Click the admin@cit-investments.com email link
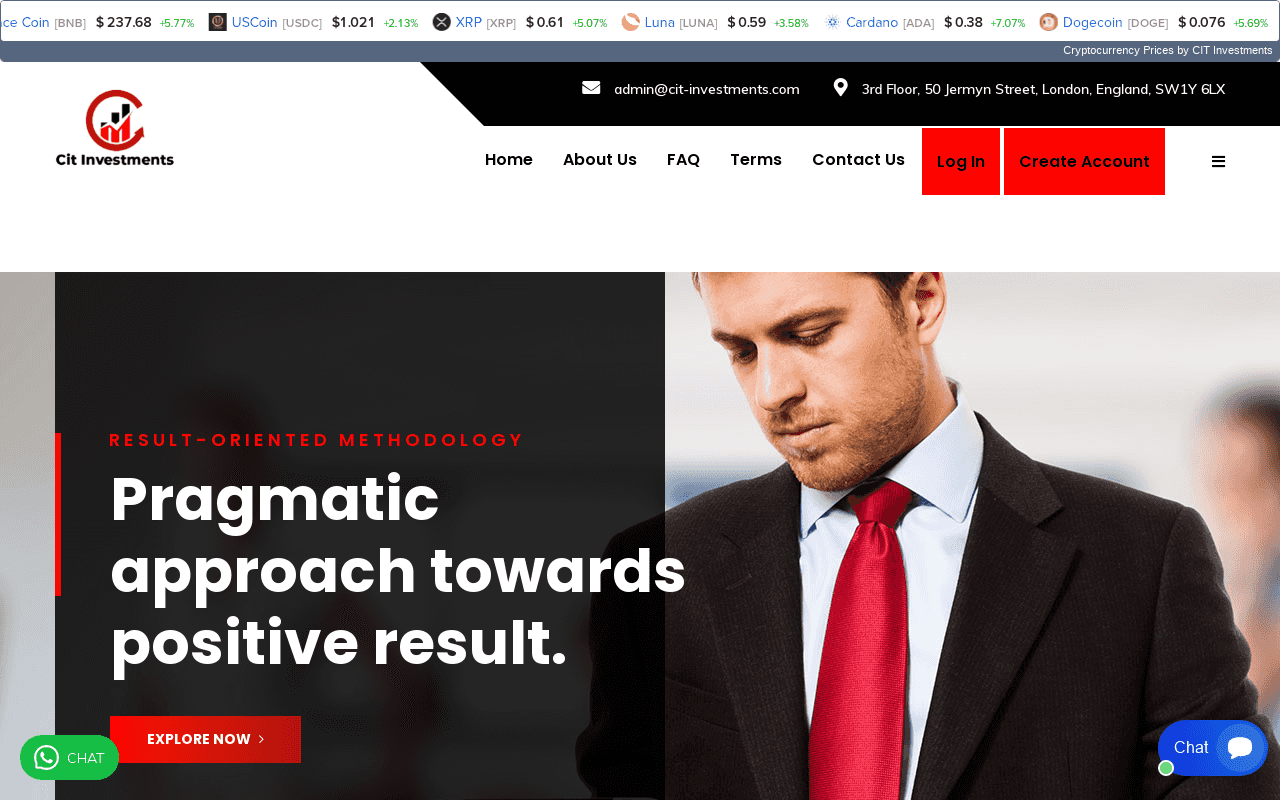 pos(707,89)
